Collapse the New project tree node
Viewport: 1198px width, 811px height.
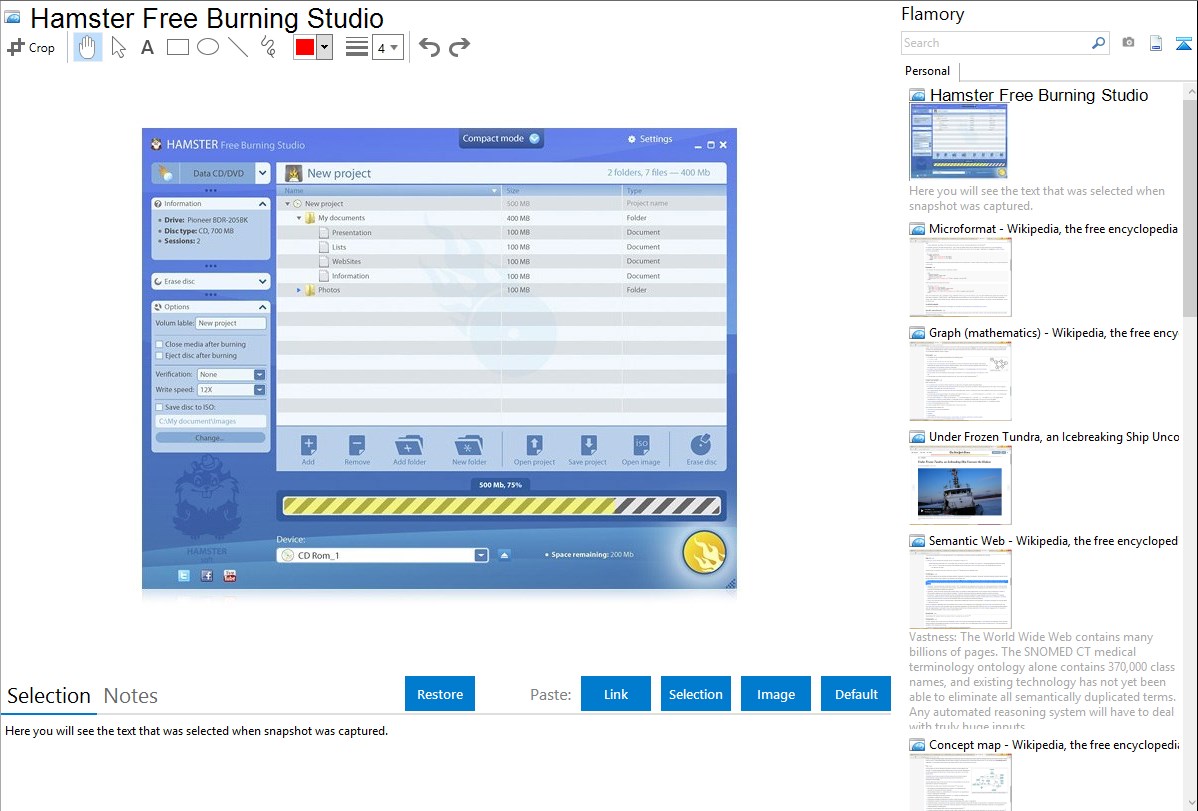point(288,204)
